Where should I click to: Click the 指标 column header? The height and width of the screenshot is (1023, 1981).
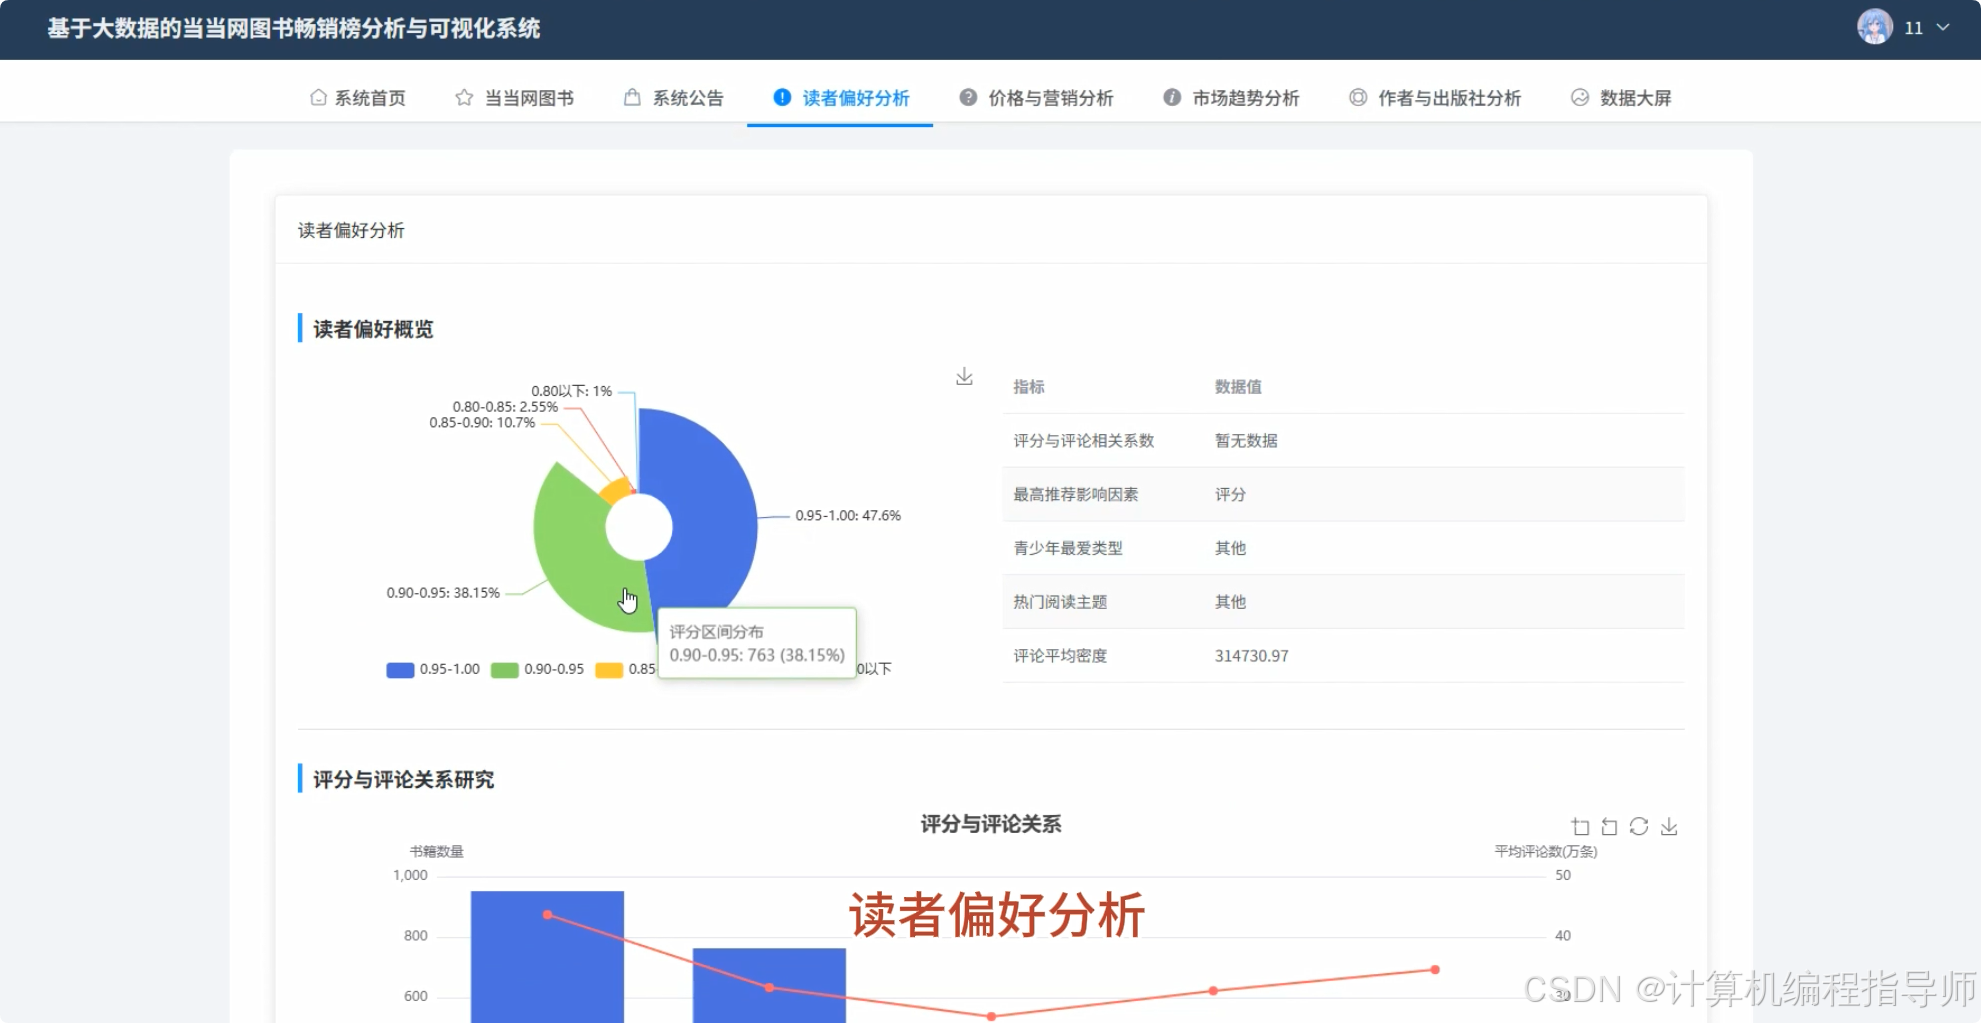pyautogui.click(x=1029, y=387)
